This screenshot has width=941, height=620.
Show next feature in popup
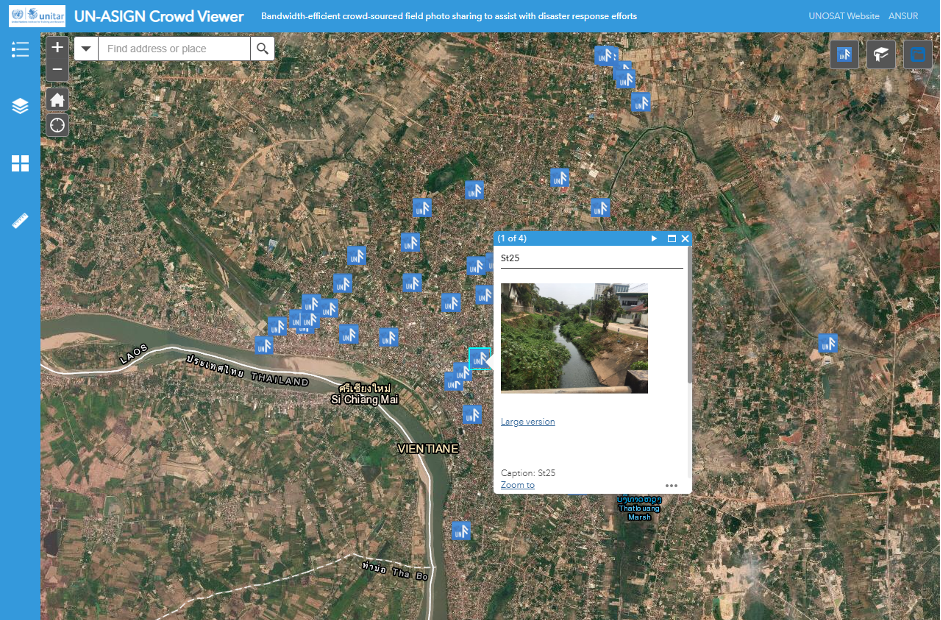tap(655, 239)
